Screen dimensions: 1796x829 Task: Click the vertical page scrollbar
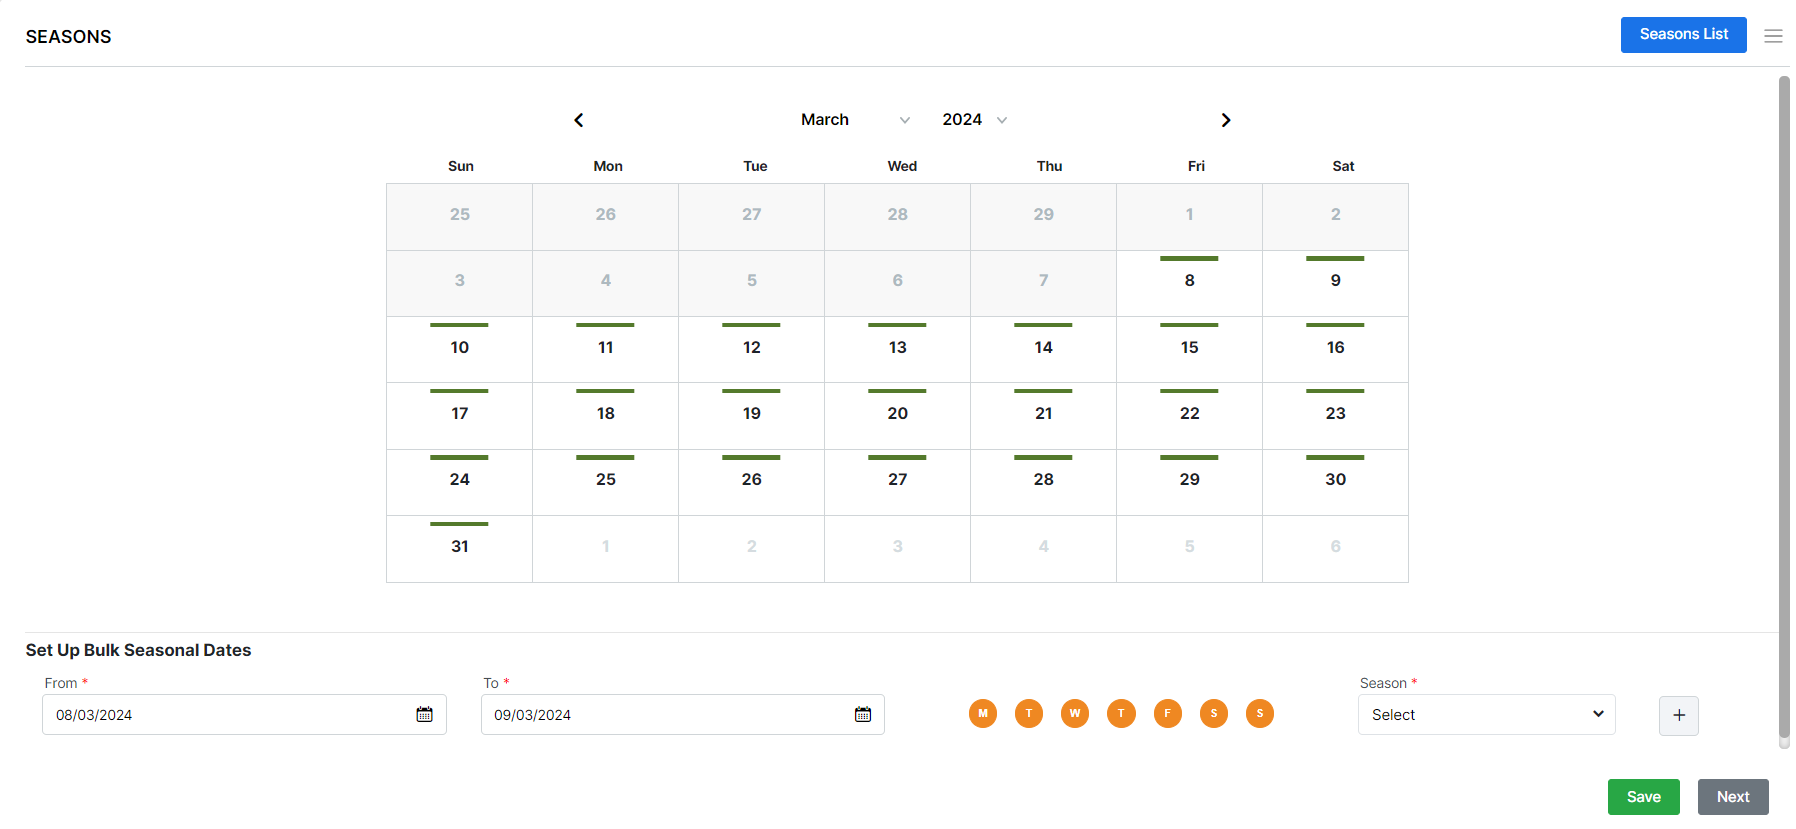click(1784, 400)
